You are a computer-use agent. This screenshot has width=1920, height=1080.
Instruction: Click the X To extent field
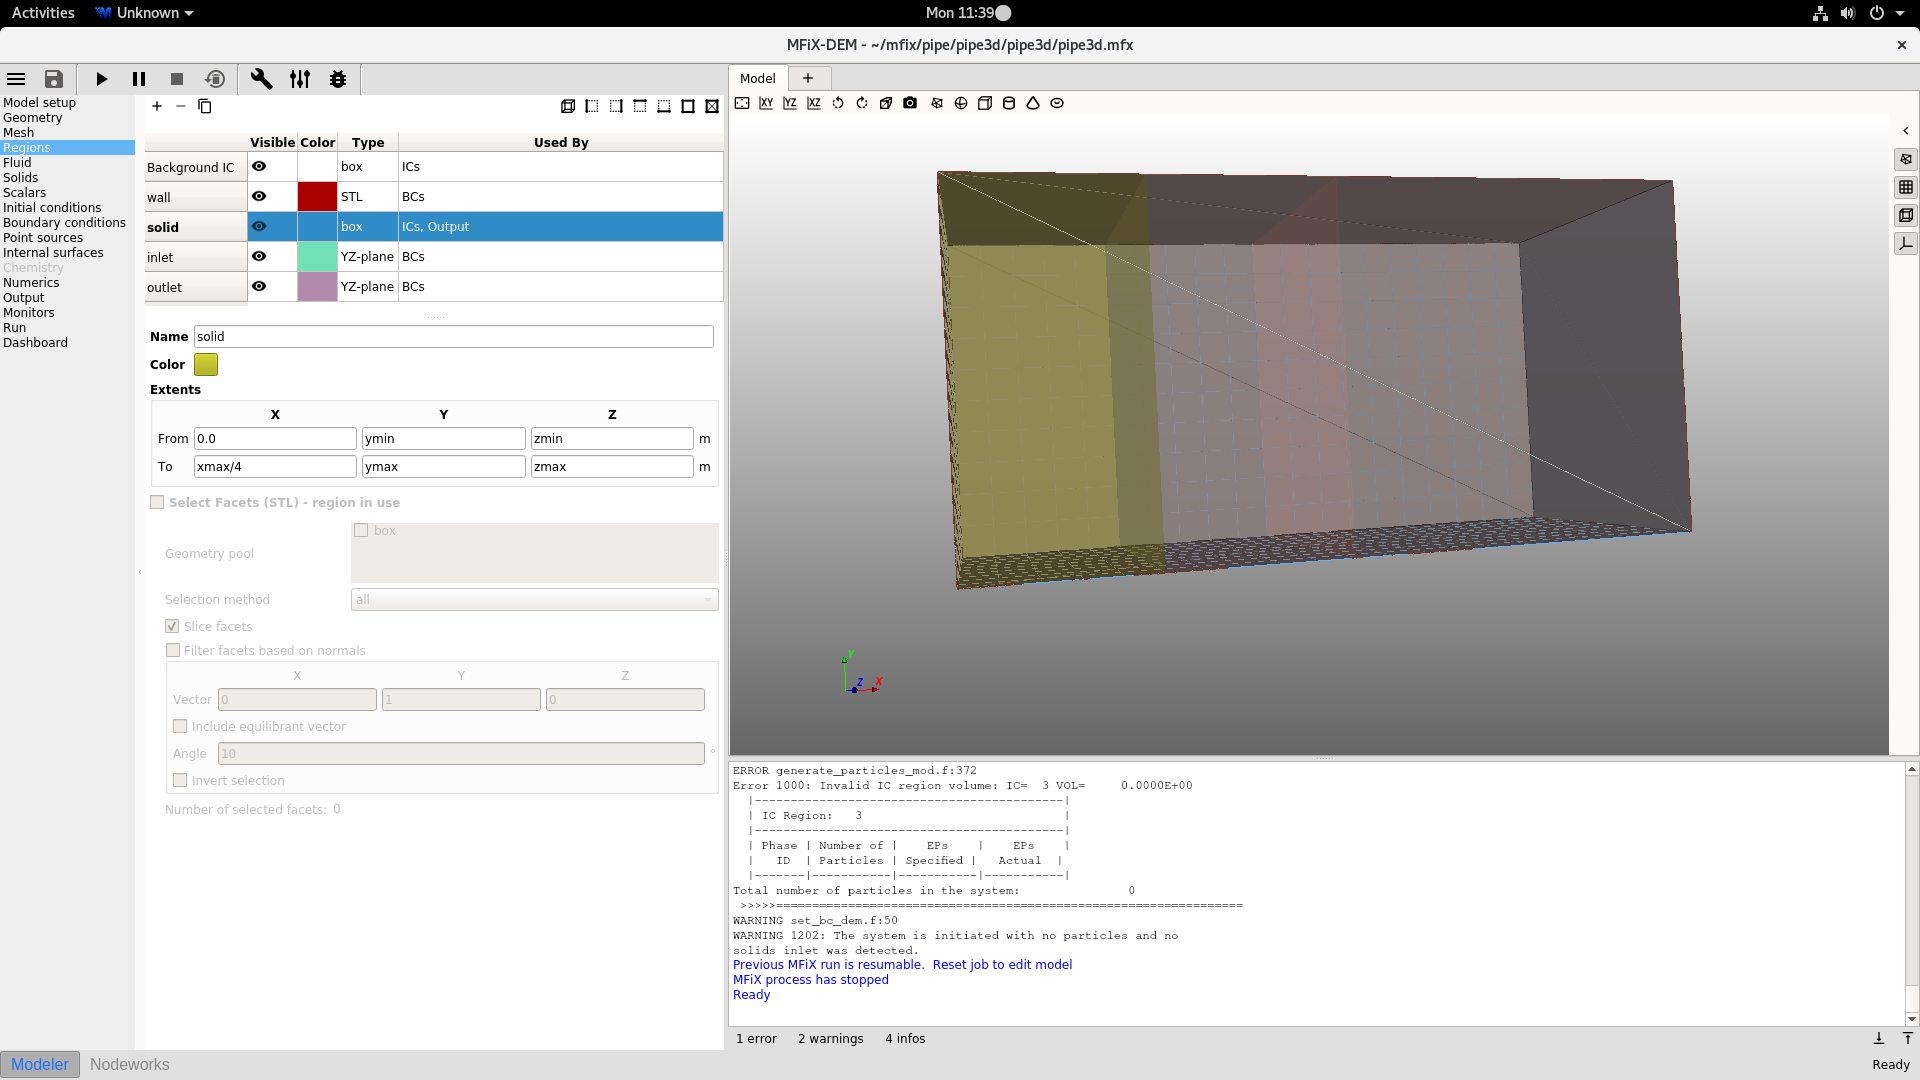point(275,467)
